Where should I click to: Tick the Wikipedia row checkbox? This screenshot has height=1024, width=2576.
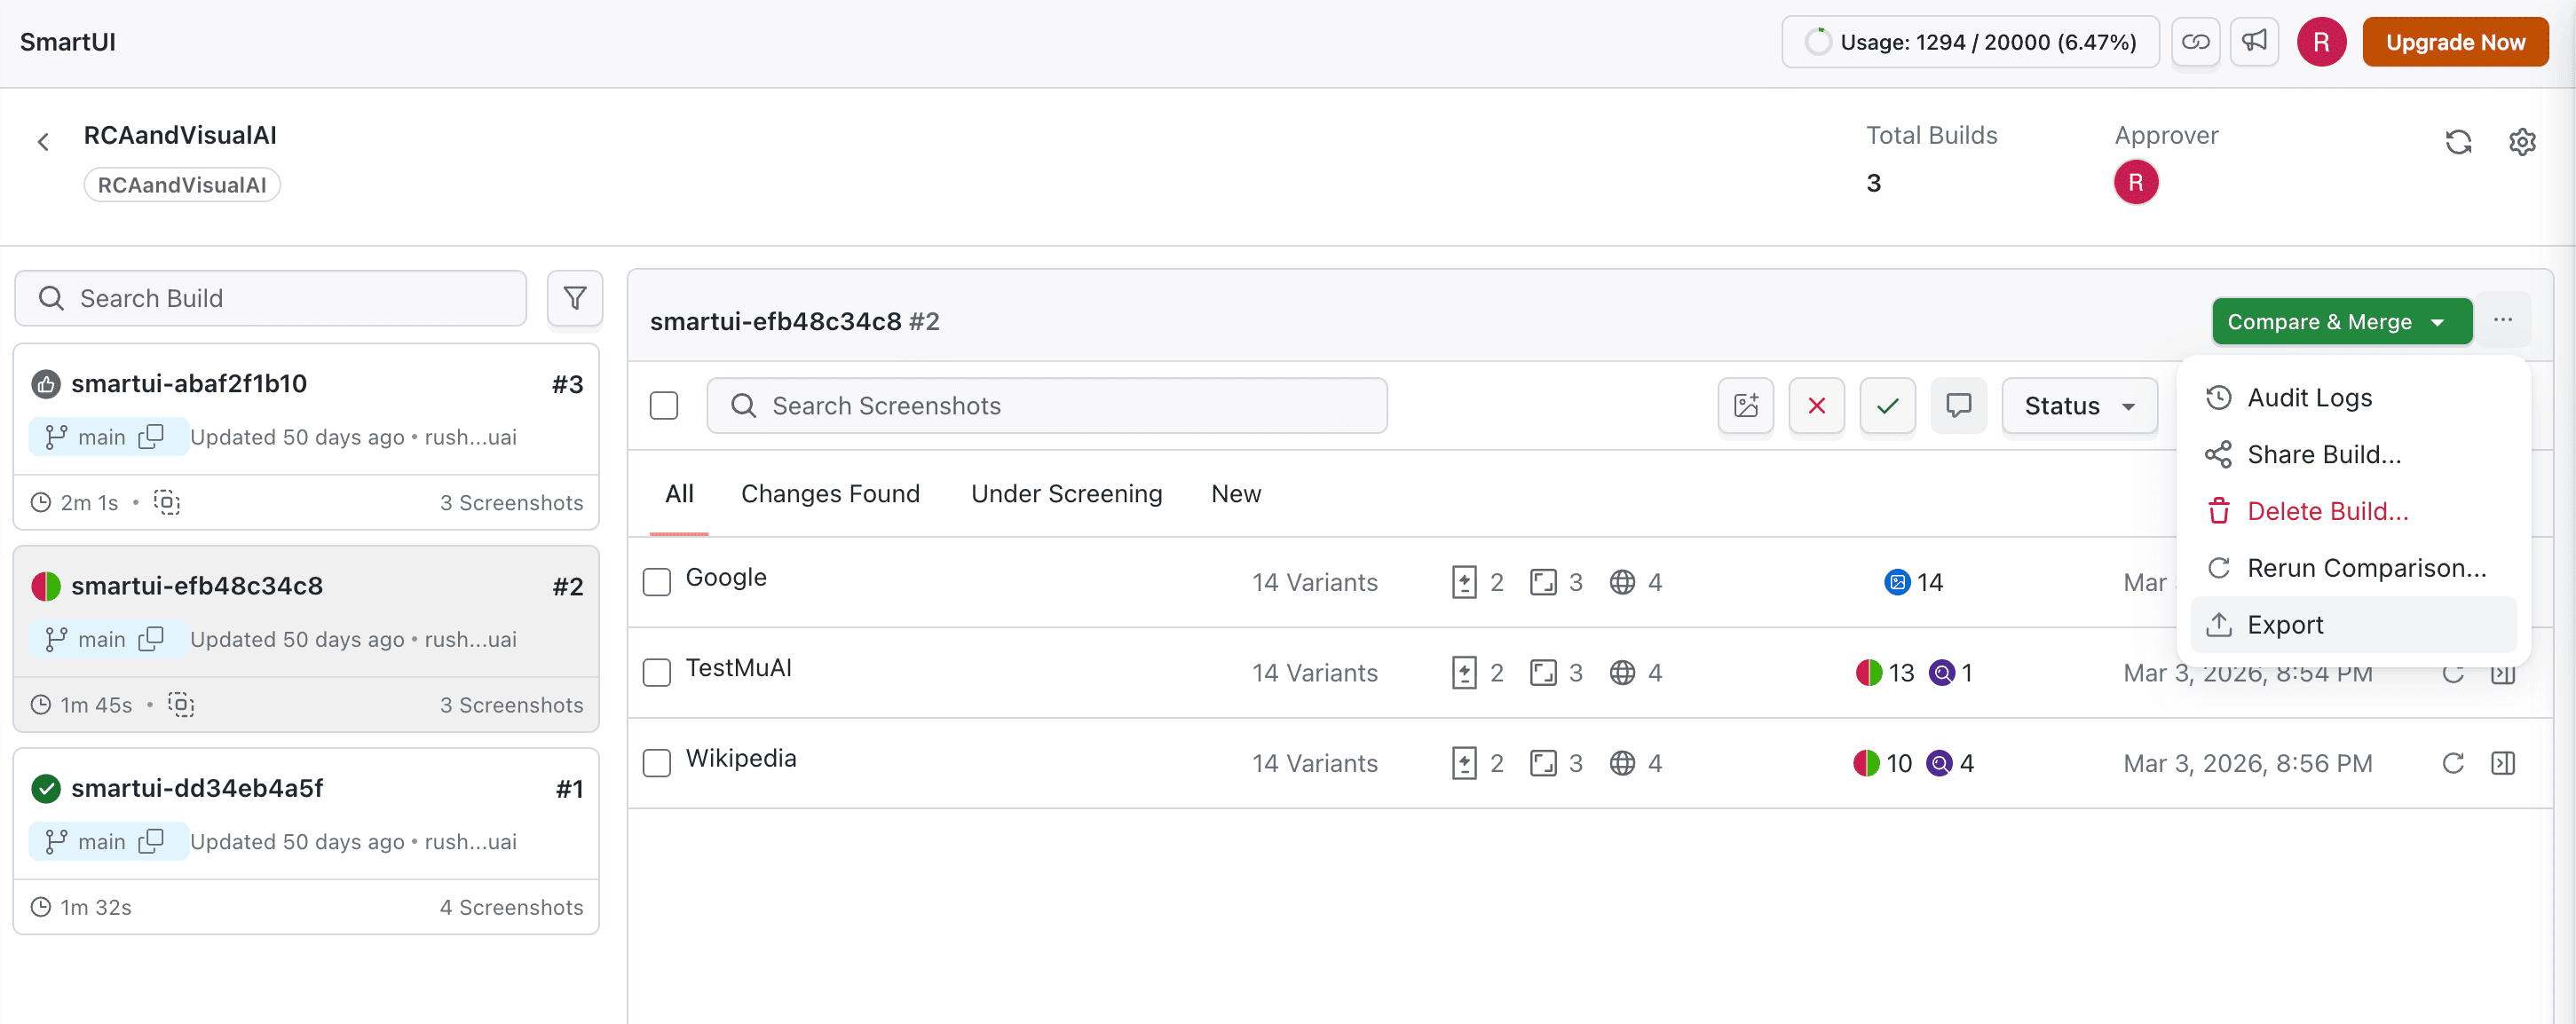657,763
